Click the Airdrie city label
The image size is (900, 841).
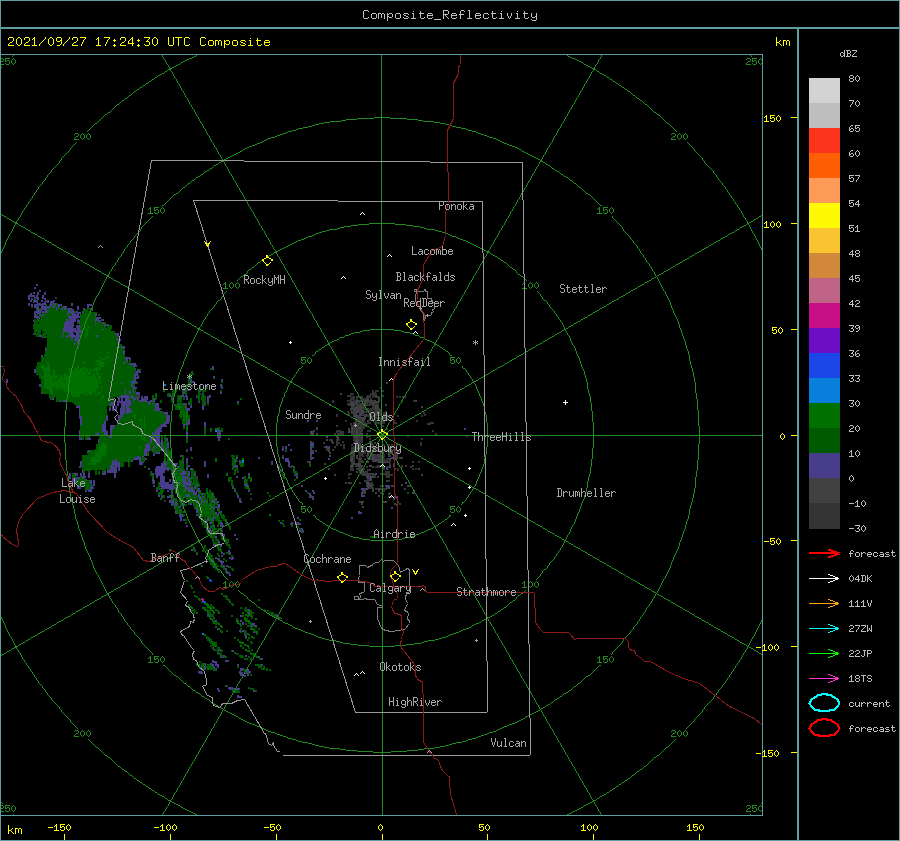point(394,534)
